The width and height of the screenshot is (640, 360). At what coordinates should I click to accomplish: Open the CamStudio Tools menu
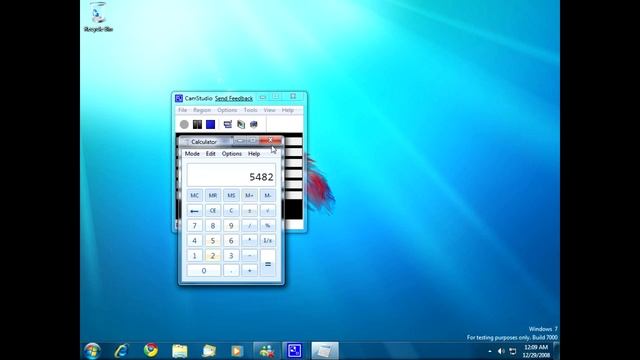pos(250,110)
